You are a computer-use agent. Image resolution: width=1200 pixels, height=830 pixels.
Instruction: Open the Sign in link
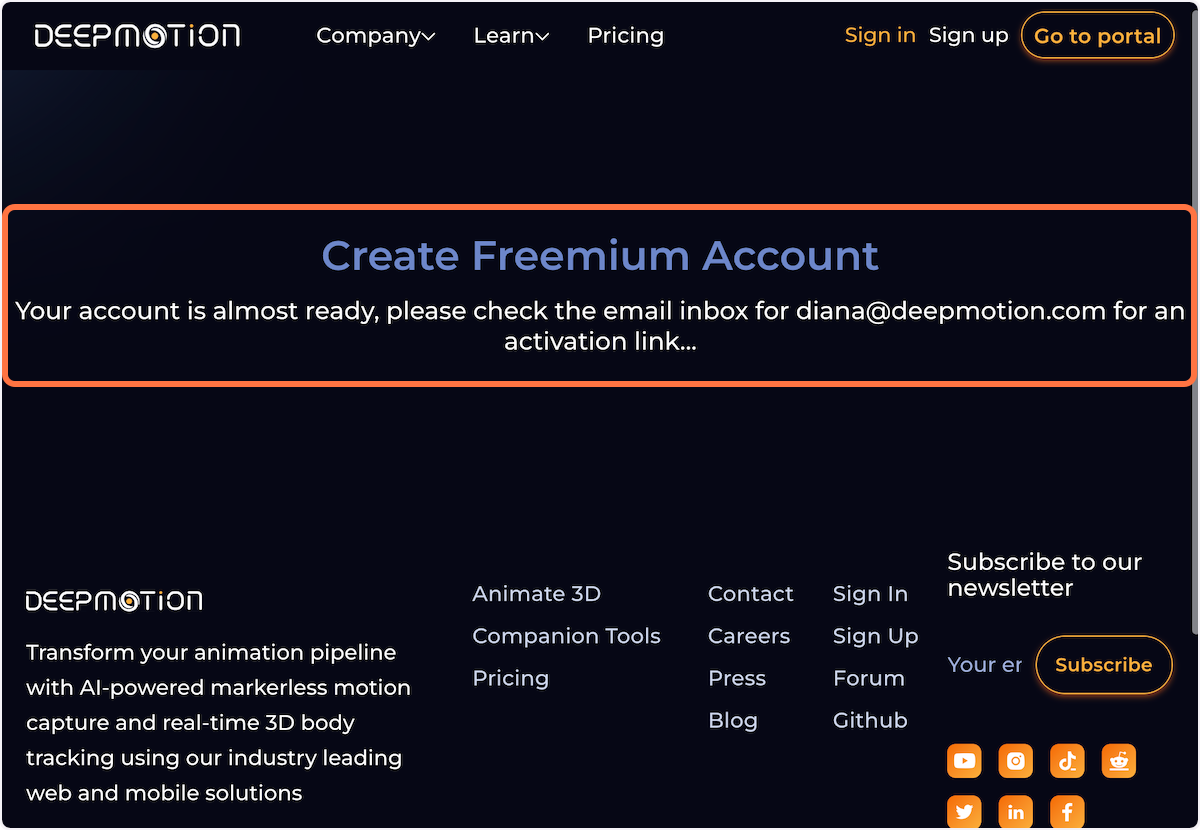pos(879,35)
